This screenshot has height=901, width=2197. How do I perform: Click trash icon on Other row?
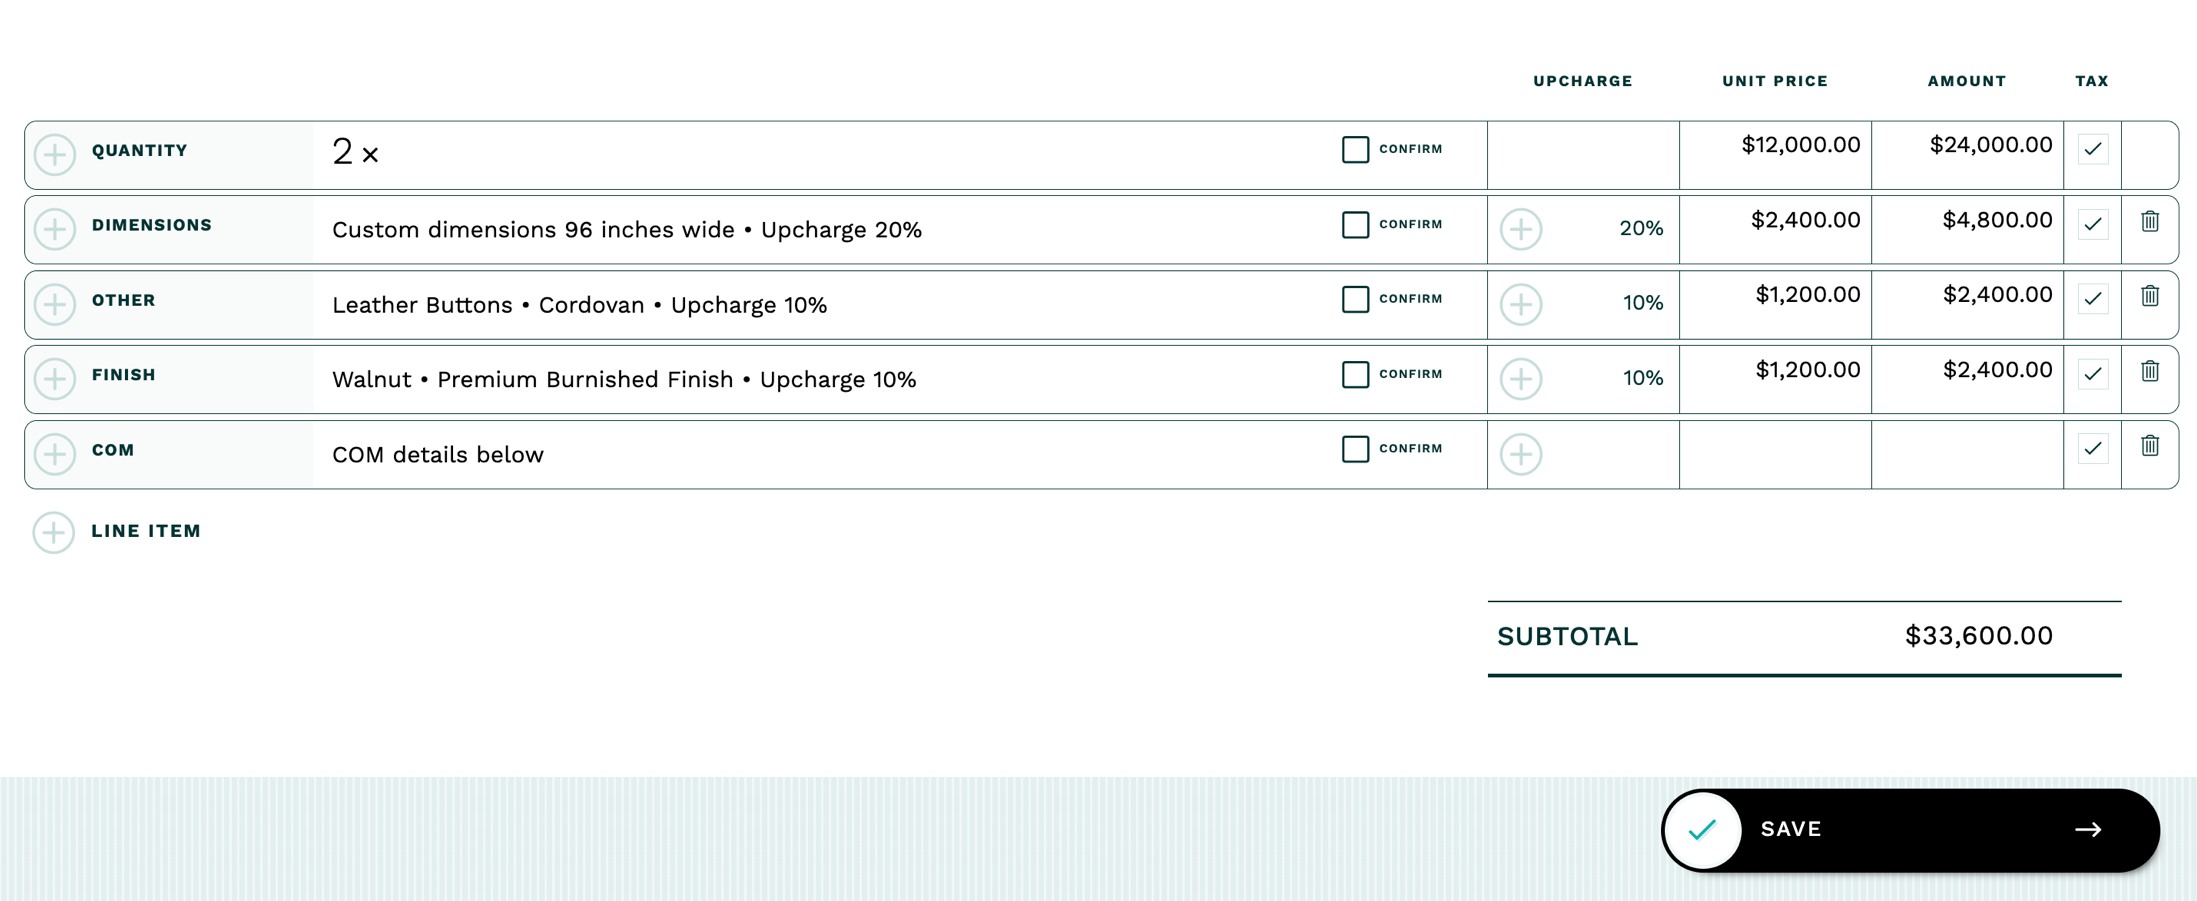pos(2149,297)
